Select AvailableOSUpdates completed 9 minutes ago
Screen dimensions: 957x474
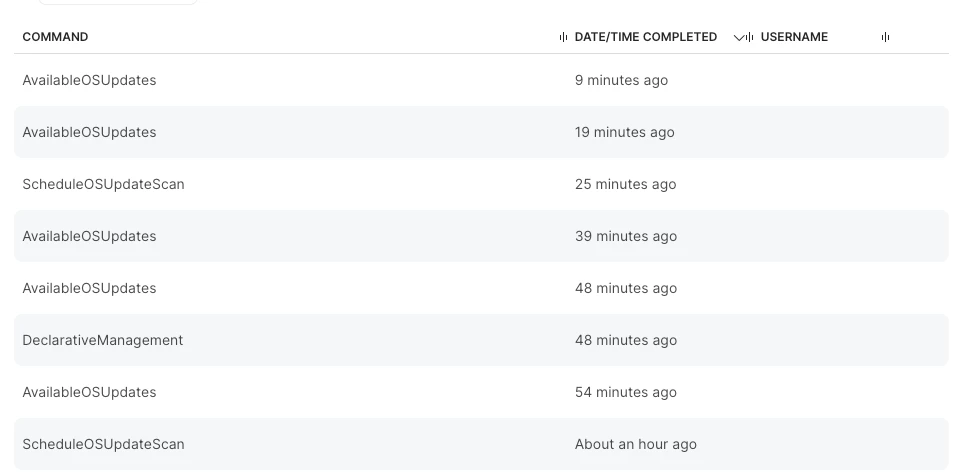coord(481,81)
